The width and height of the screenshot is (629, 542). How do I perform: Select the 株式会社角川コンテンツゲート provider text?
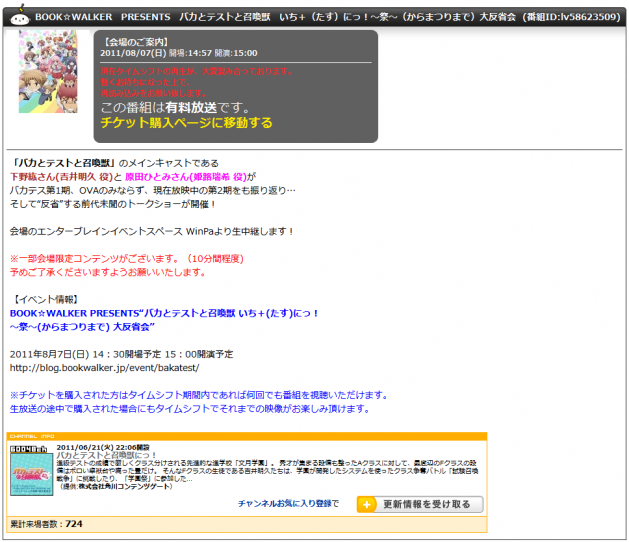(x=123, y=486)
